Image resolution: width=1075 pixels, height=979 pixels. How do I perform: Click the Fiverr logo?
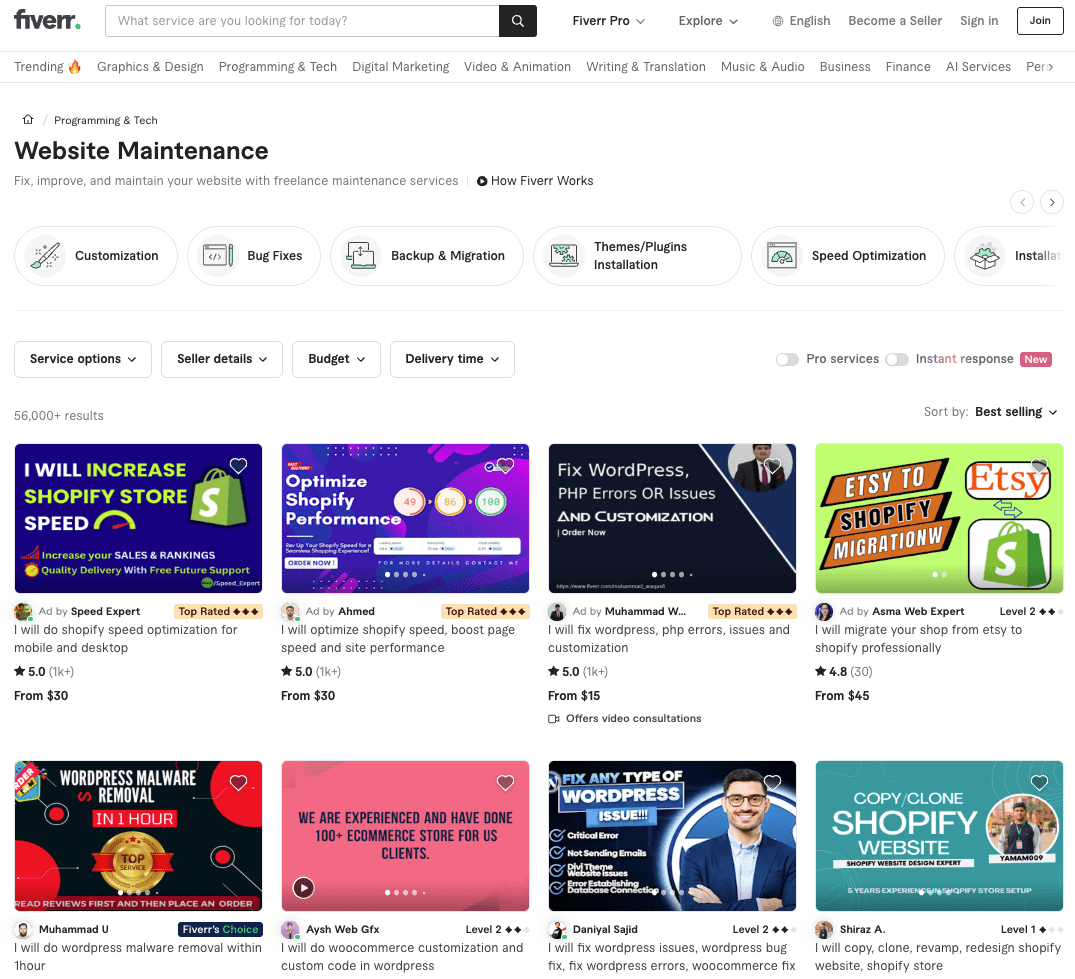coord(47,20)
